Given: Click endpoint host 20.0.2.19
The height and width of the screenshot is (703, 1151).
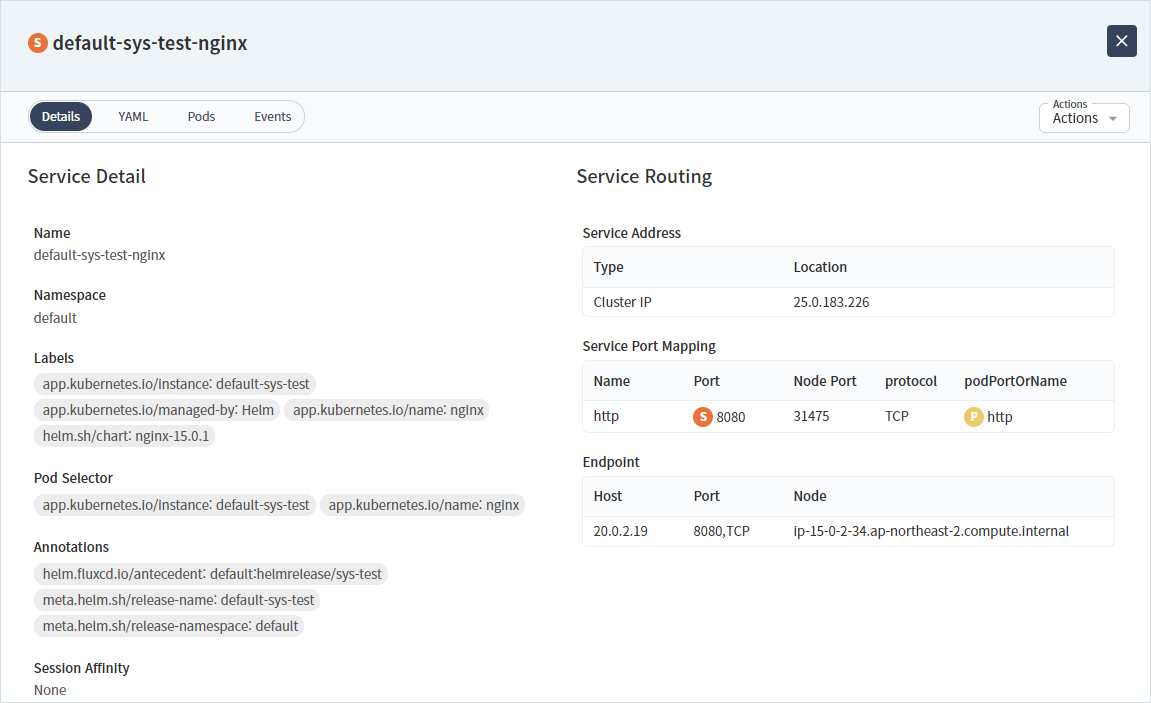Looking at the screenshot, I should click(x=620, y=531).
